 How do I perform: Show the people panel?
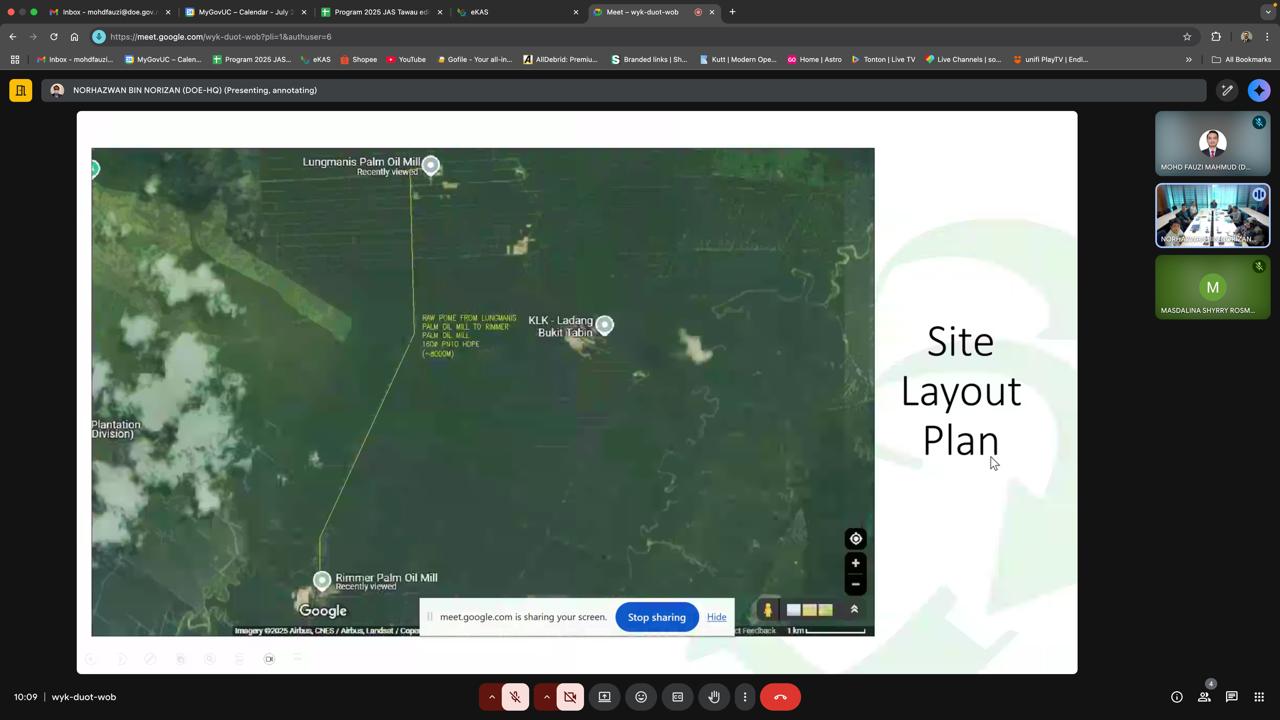click(x=1204, y=697)
